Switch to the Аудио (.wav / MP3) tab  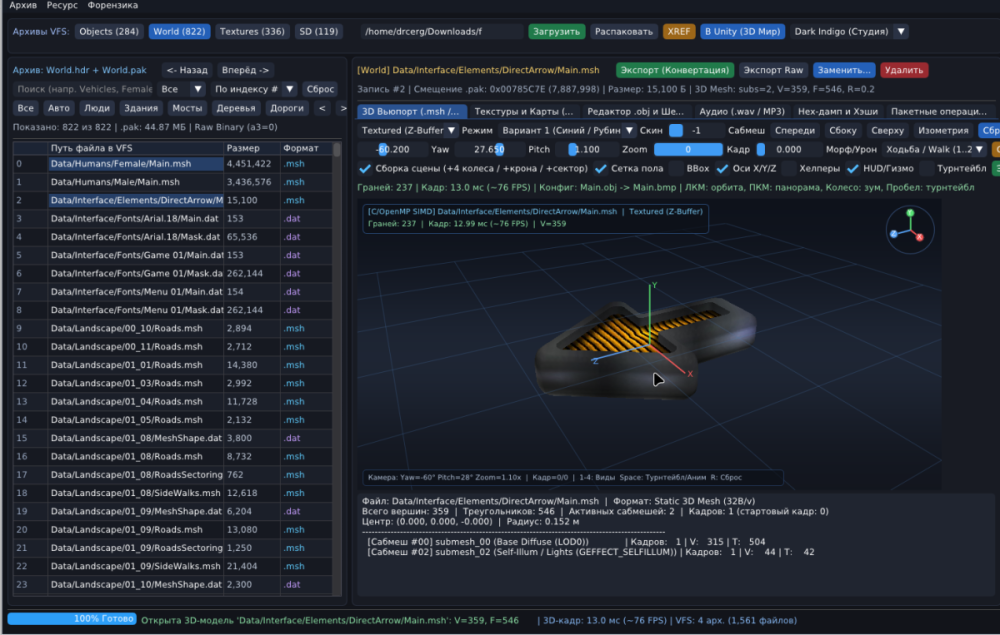tap(742, 112)
